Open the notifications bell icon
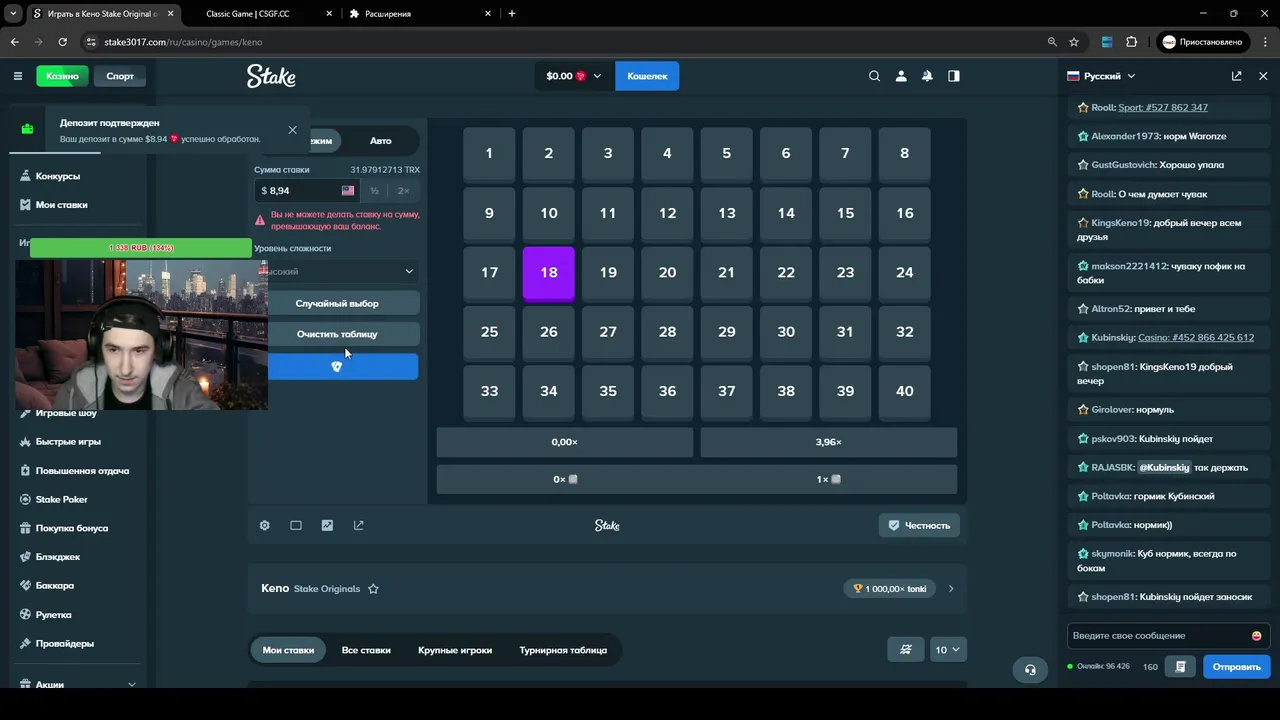The image size is (1280, 720). coord(927,76)
